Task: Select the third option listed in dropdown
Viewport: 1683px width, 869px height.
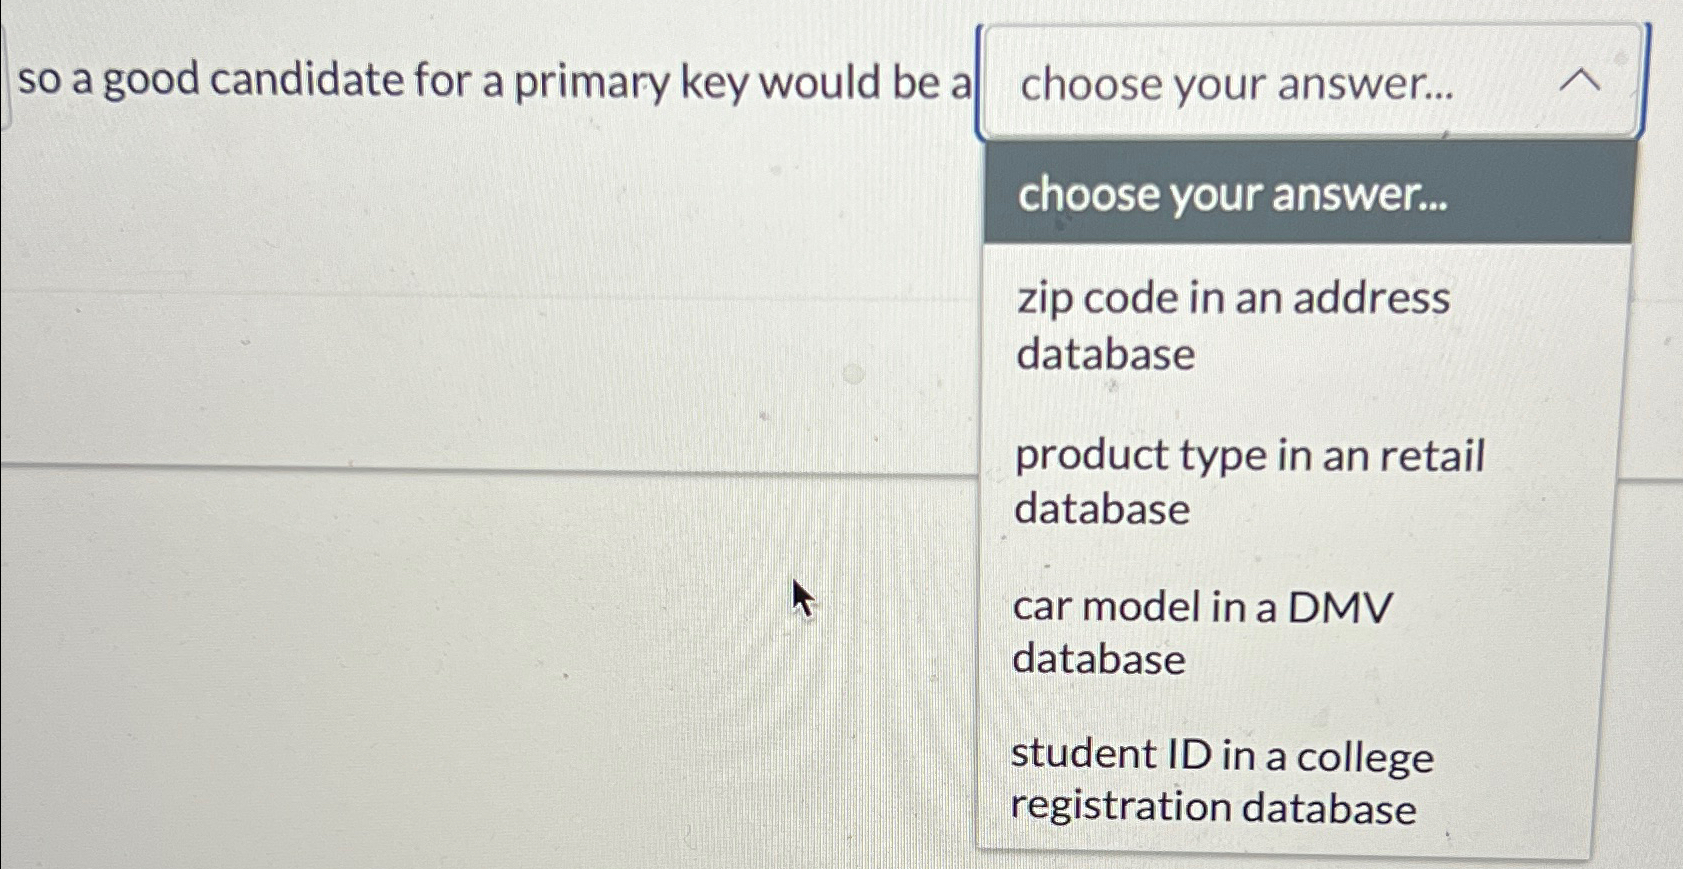Action: tap(1202, 632)
